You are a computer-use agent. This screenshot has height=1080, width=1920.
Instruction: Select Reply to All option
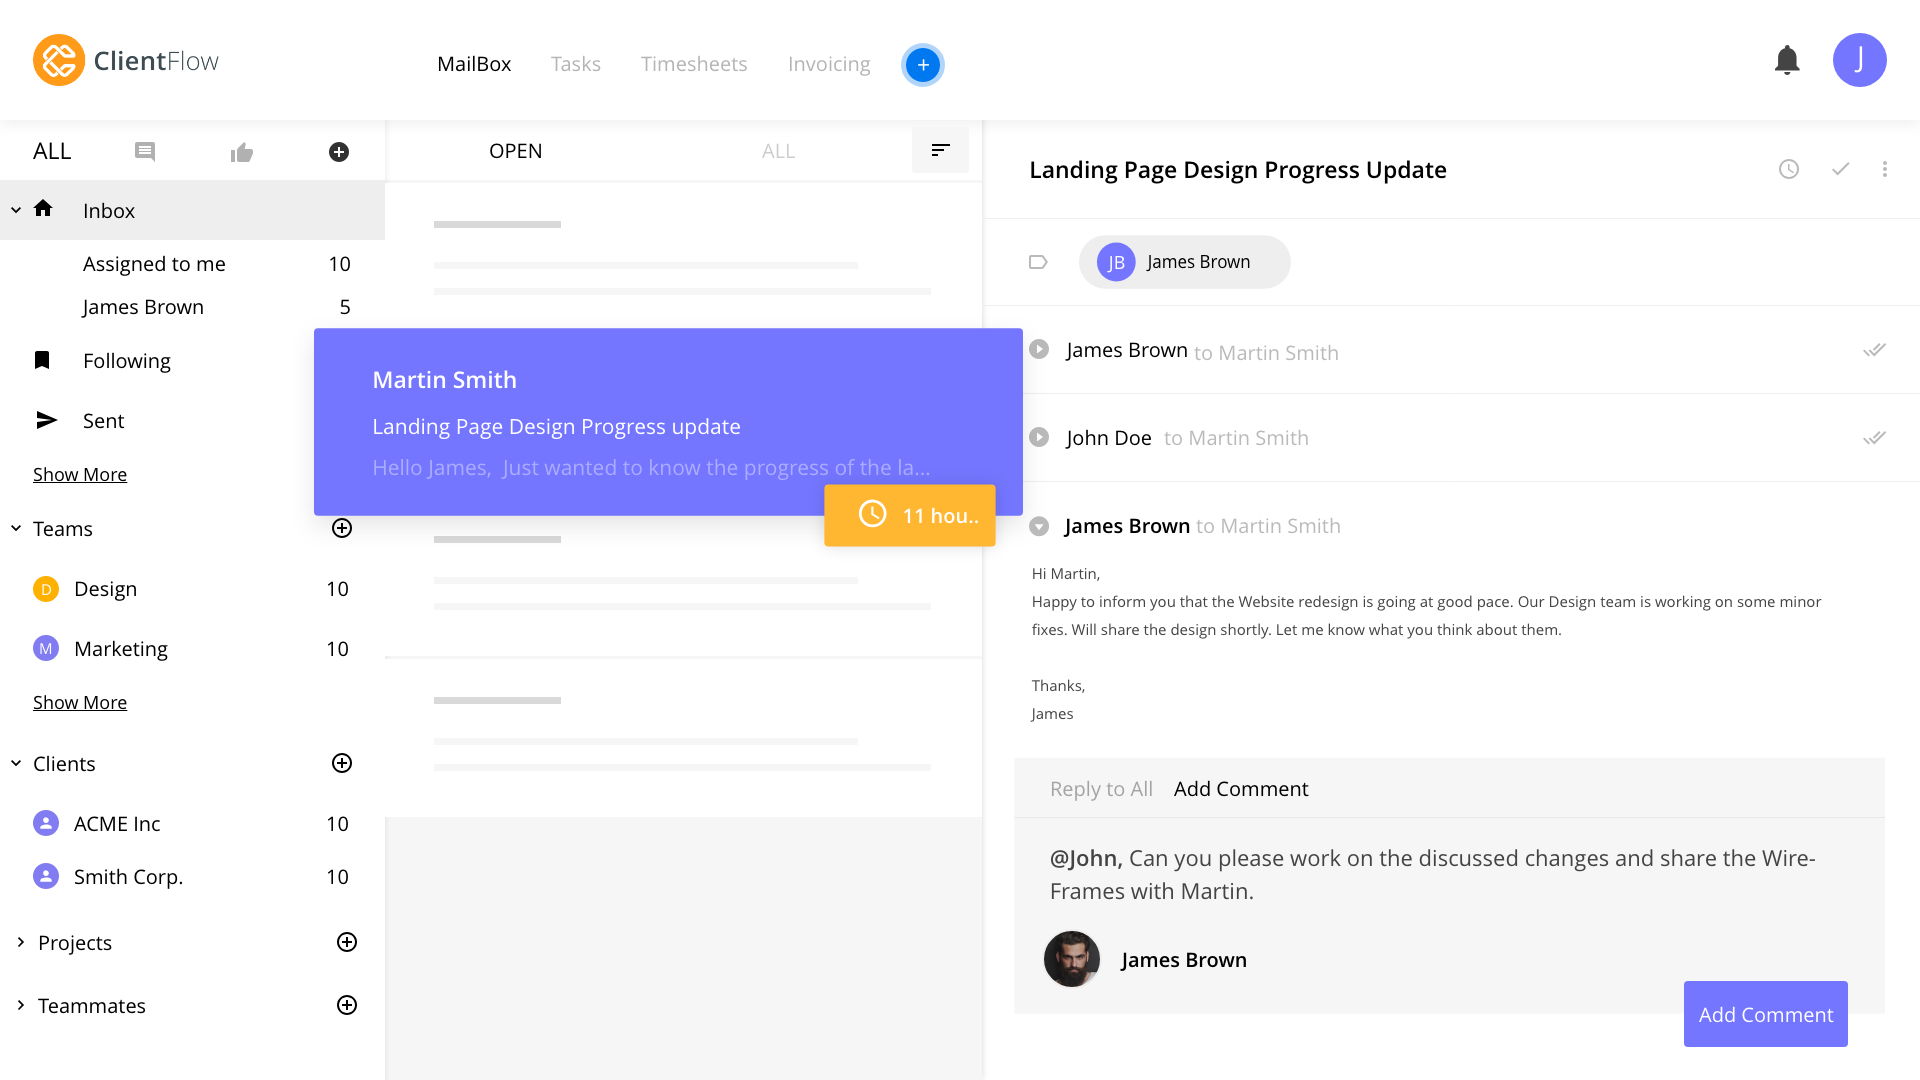1101,789
